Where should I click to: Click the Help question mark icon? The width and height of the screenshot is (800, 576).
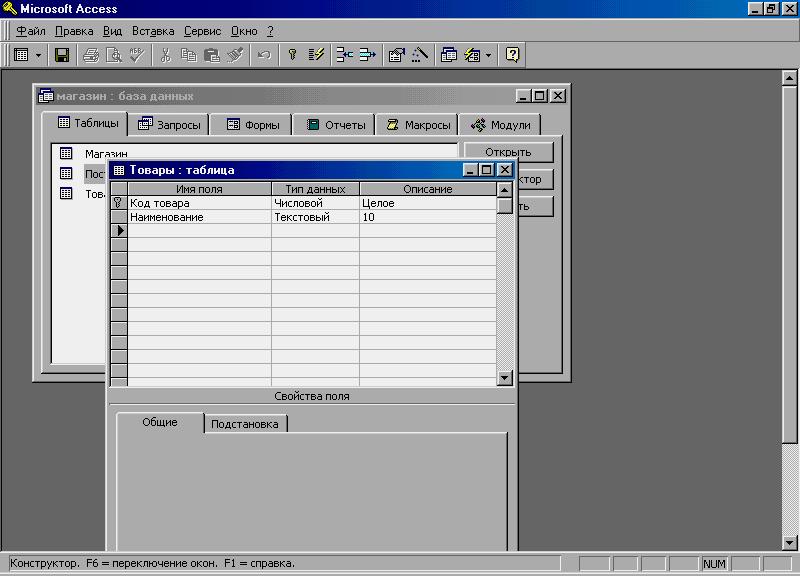point(512,55)
